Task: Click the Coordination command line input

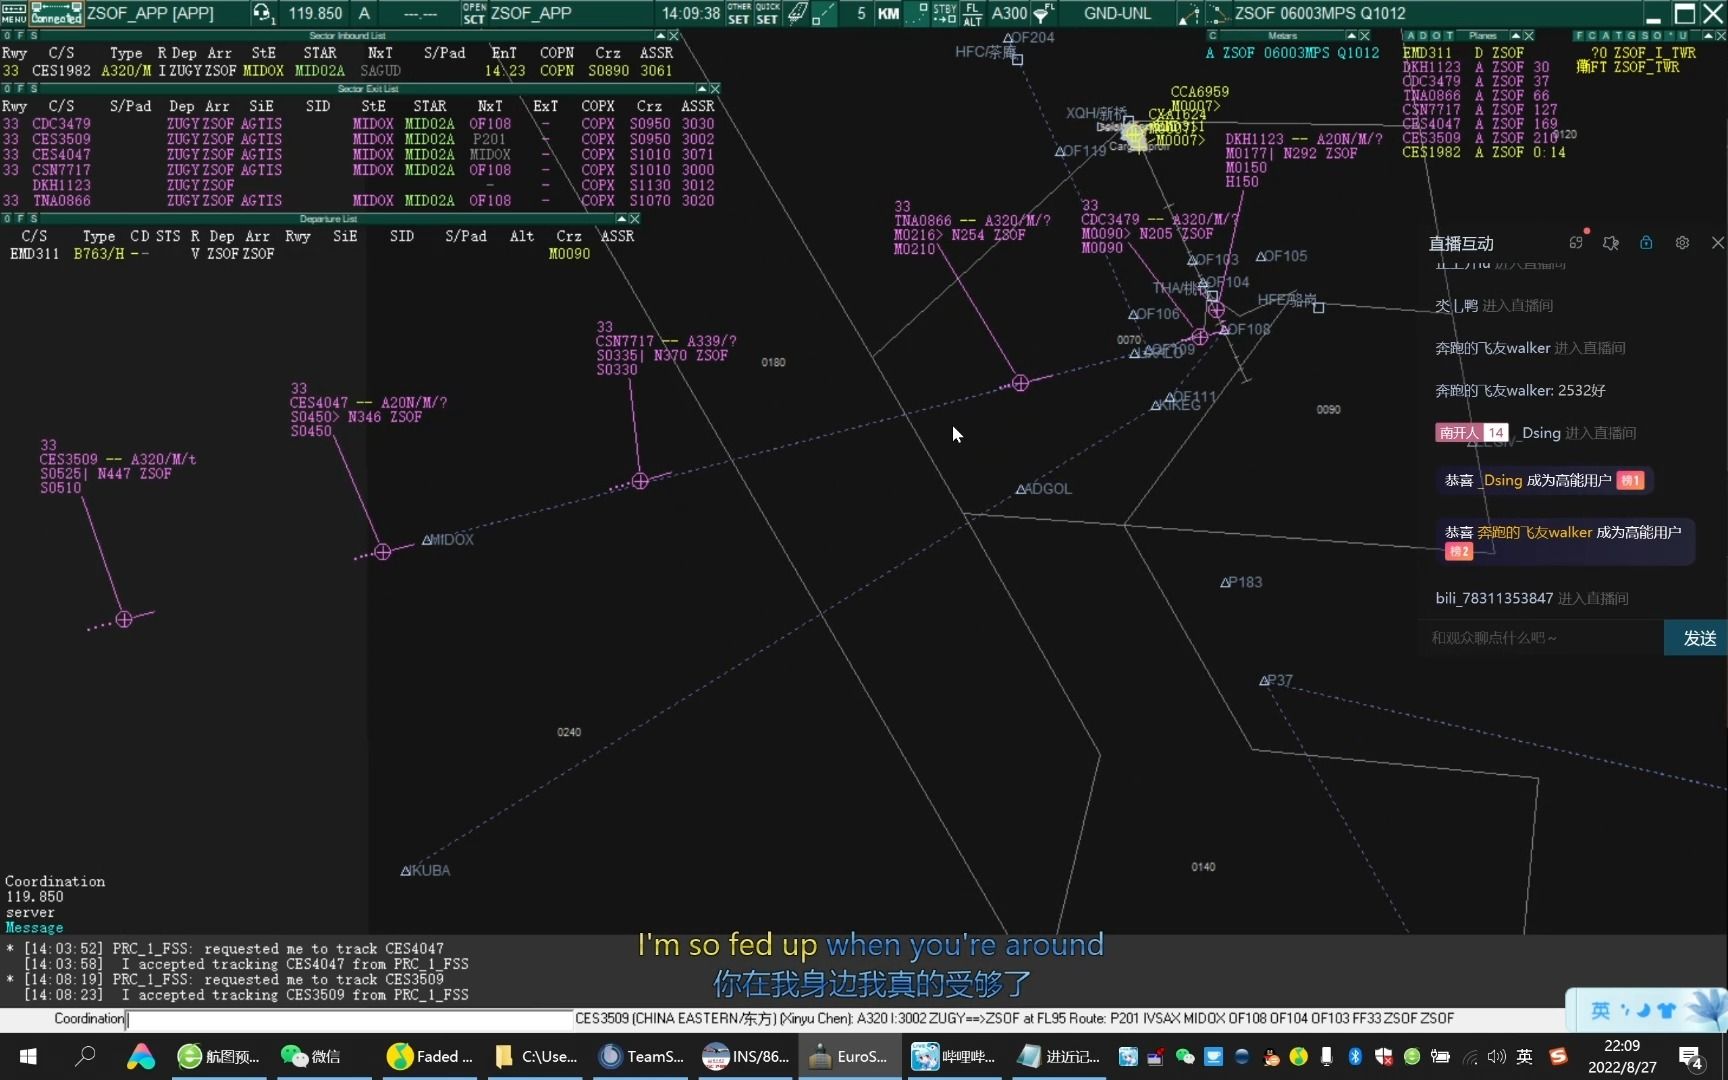Action: tap(350, 1019)
